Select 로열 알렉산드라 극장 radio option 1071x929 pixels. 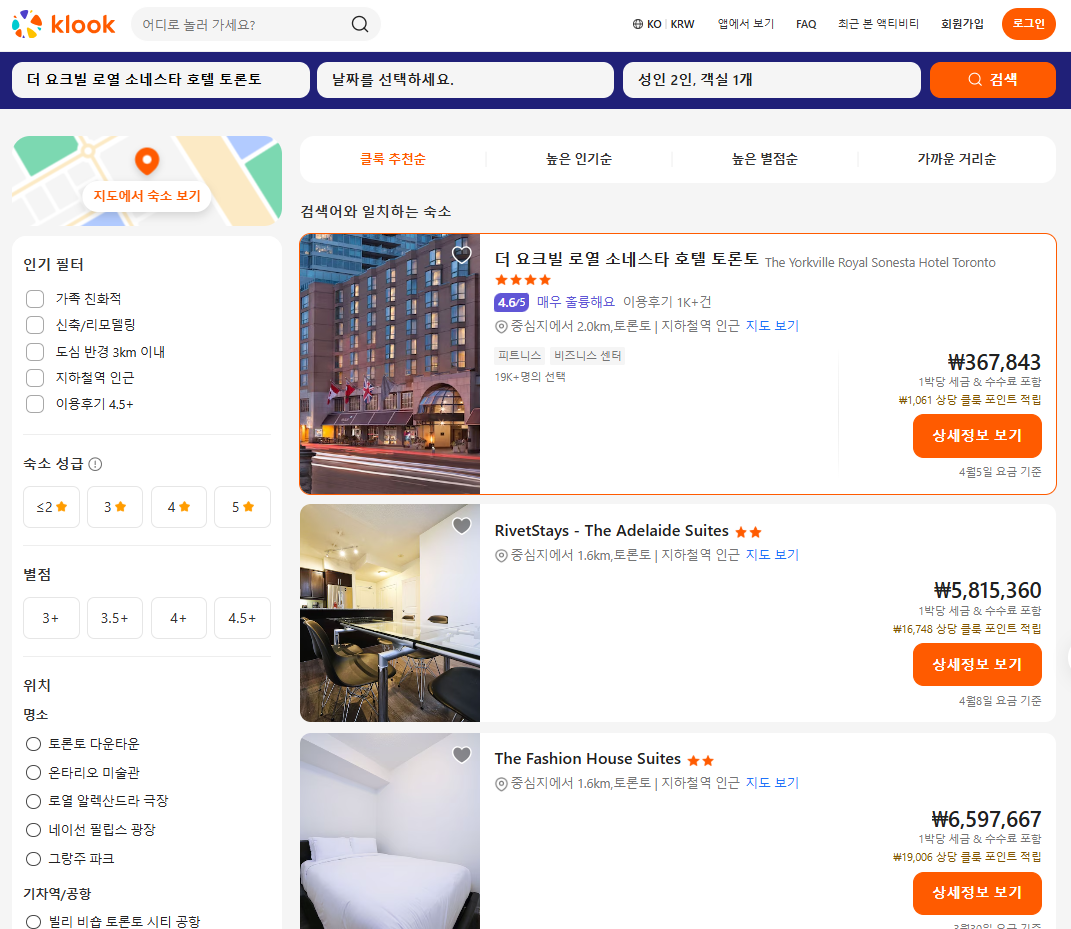coord(33,801)
